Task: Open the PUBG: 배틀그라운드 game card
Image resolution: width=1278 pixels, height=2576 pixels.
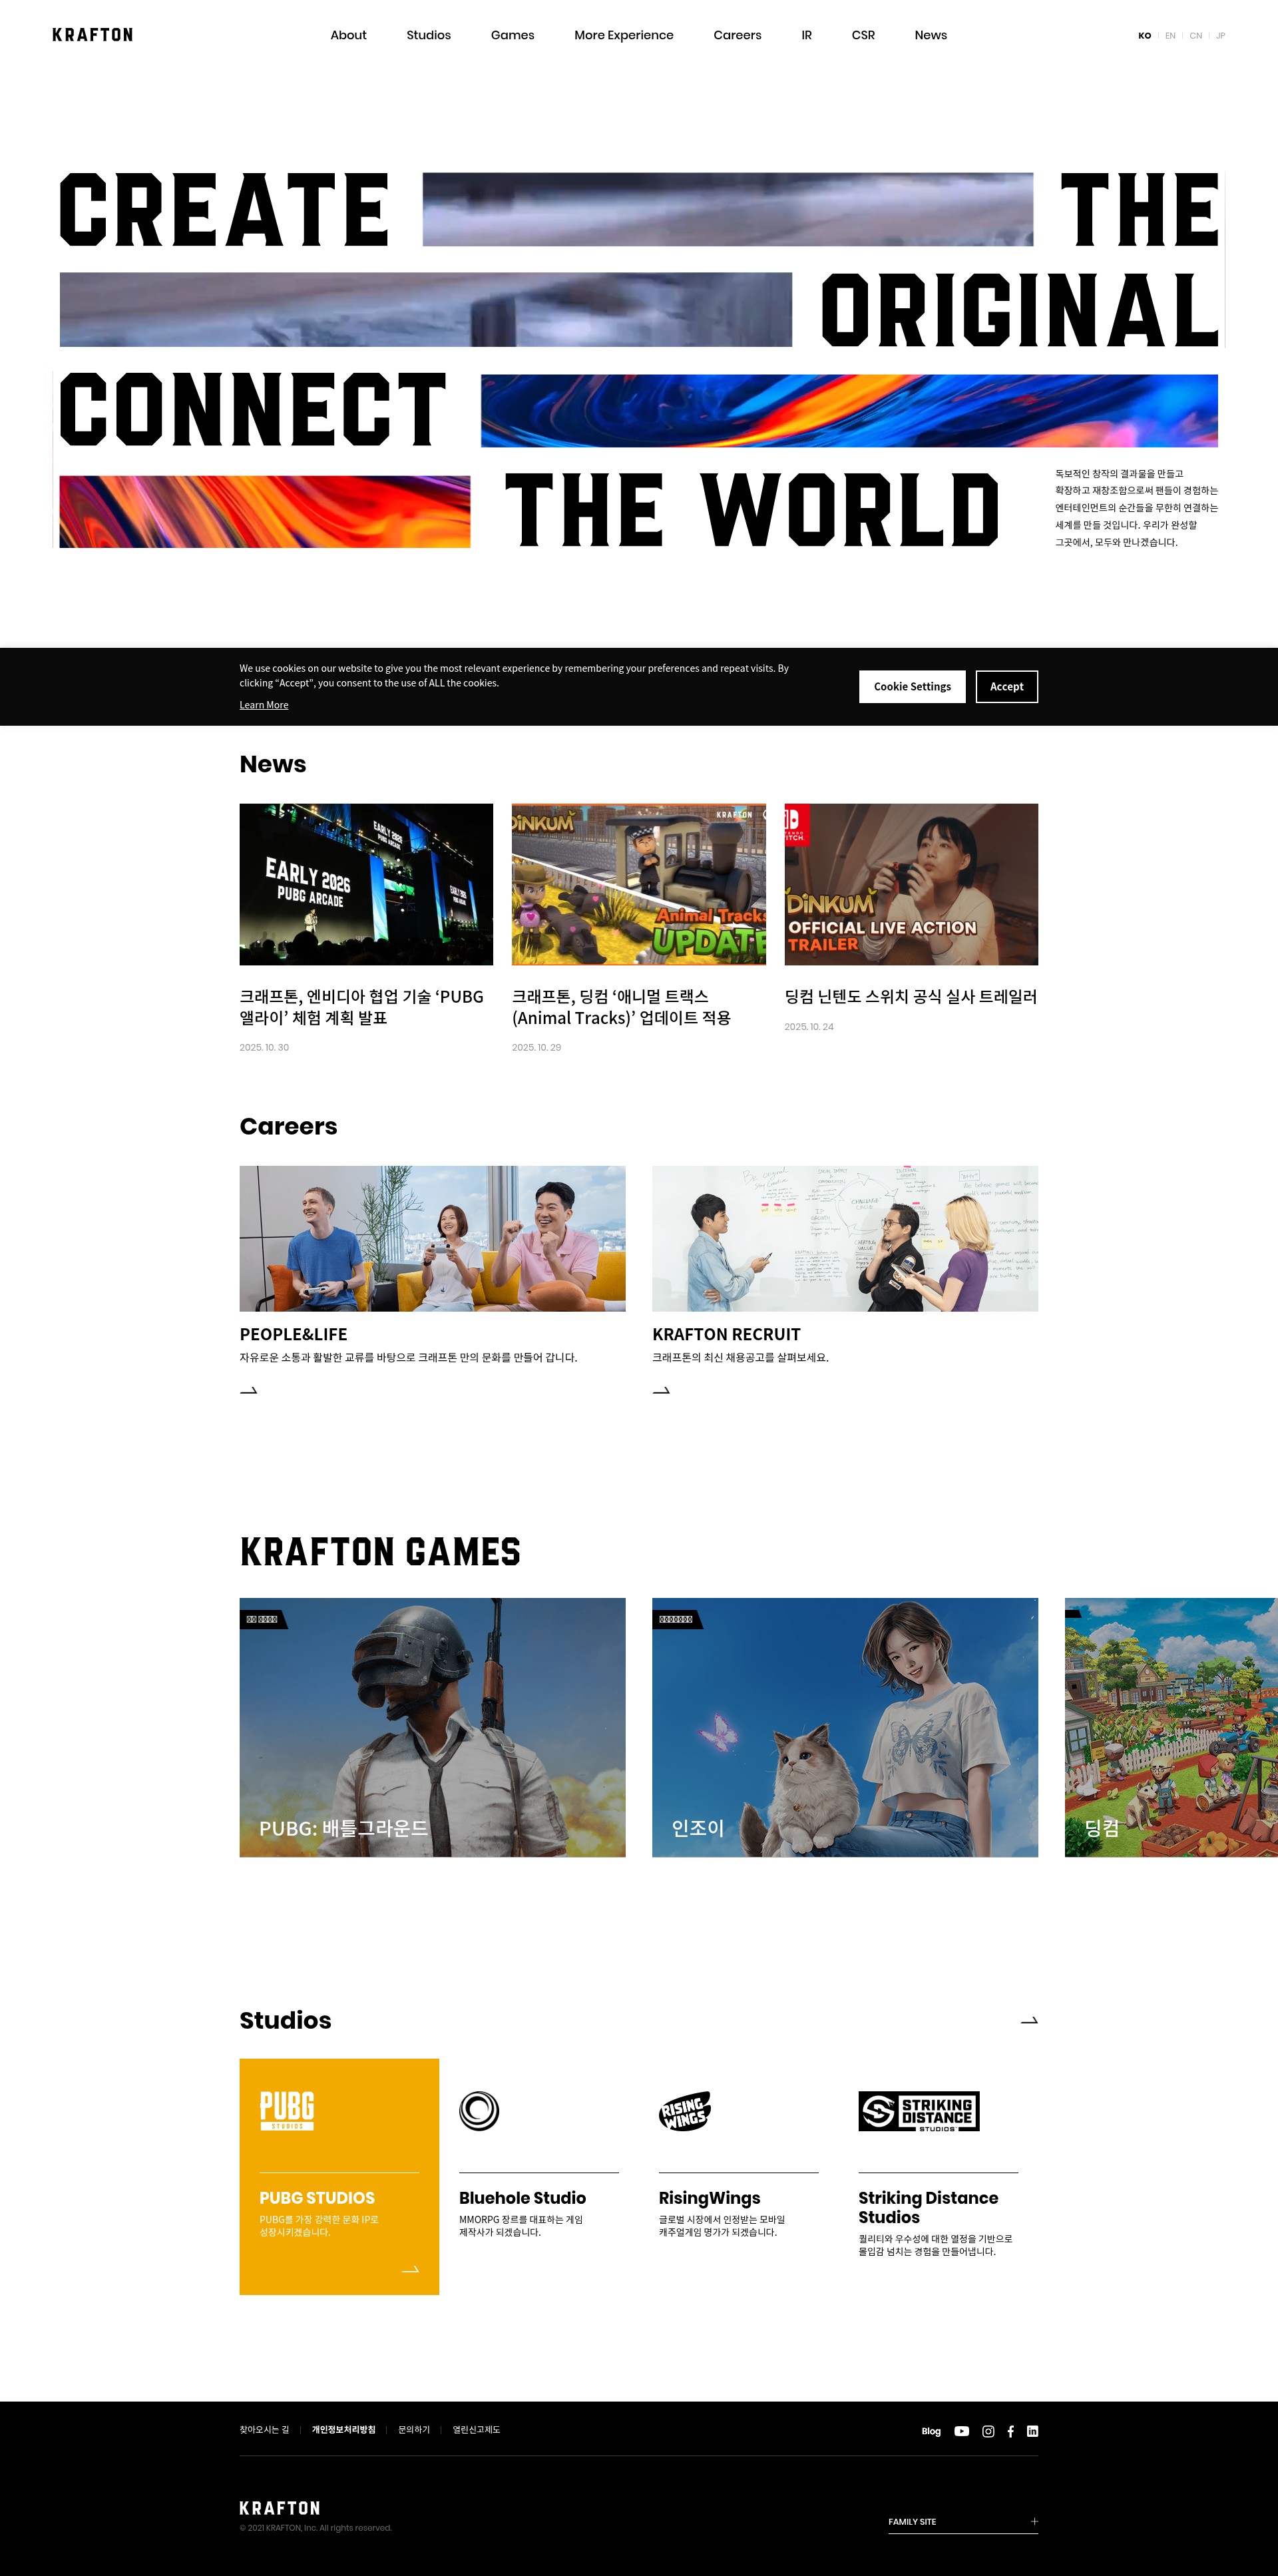Action: [432, 1727]
